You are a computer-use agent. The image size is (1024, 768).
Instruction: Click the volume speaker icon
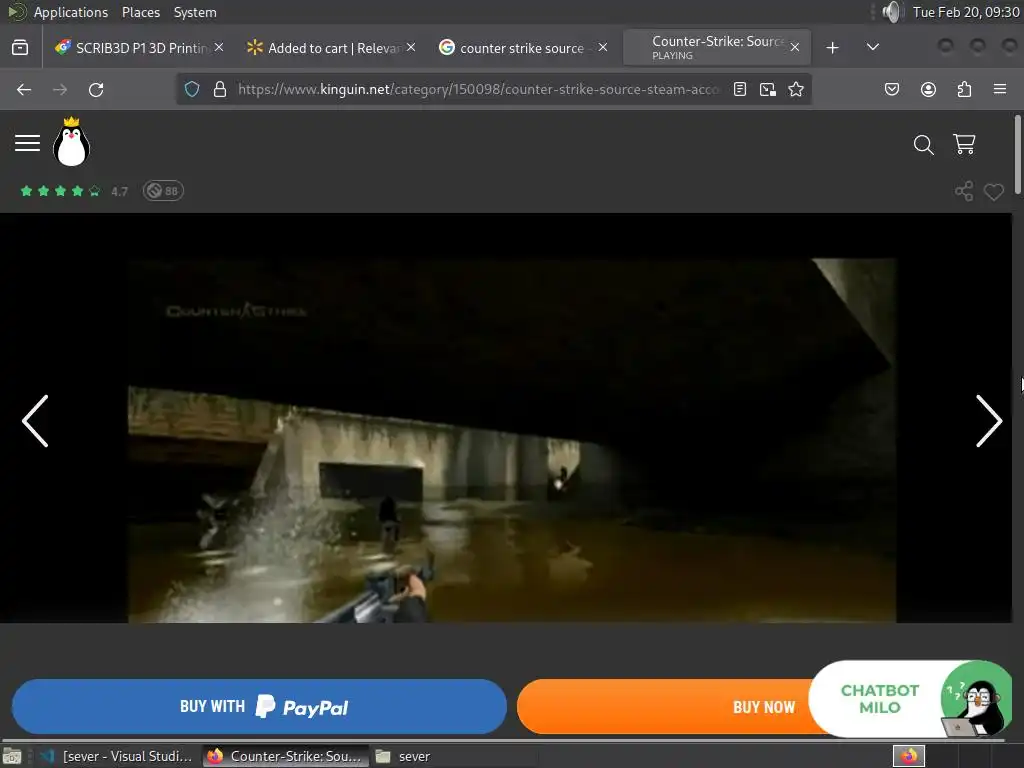892,12
